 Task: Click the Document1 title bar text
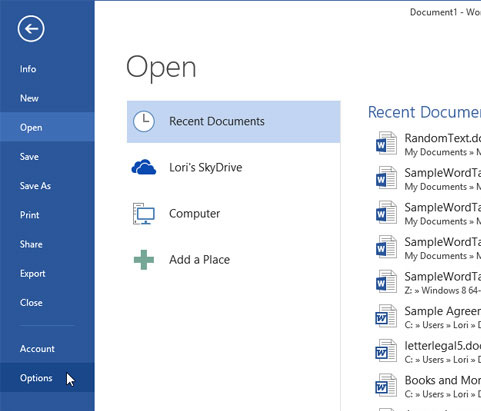445,12
